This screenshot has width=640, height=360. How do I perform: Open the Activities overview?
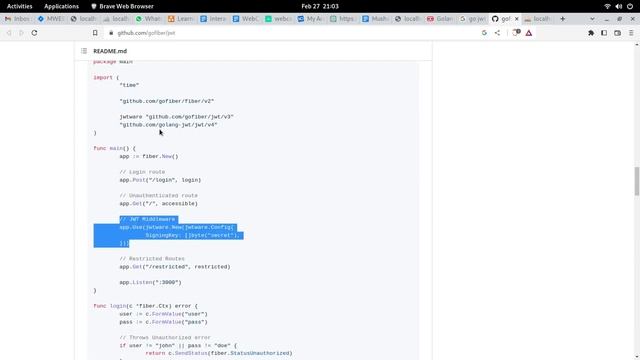pos(20,6)
